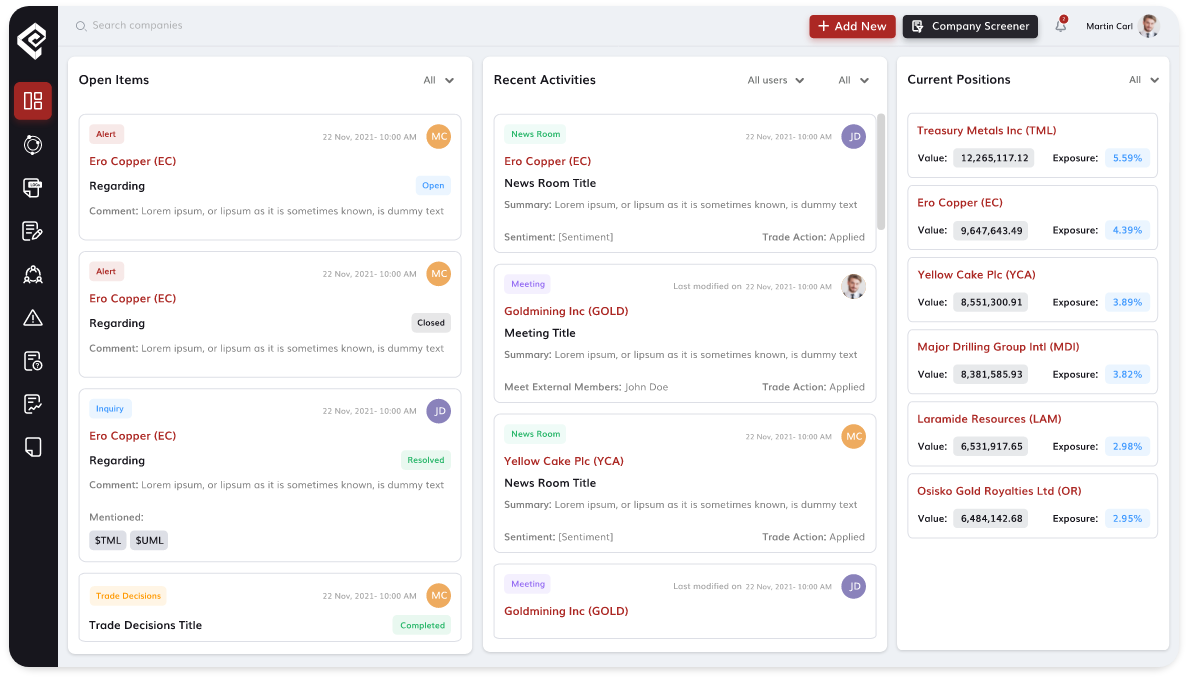Screen dimensions: 1188x679
Task: Click the blank note icon in sidebar
Action: coord(33,447)
